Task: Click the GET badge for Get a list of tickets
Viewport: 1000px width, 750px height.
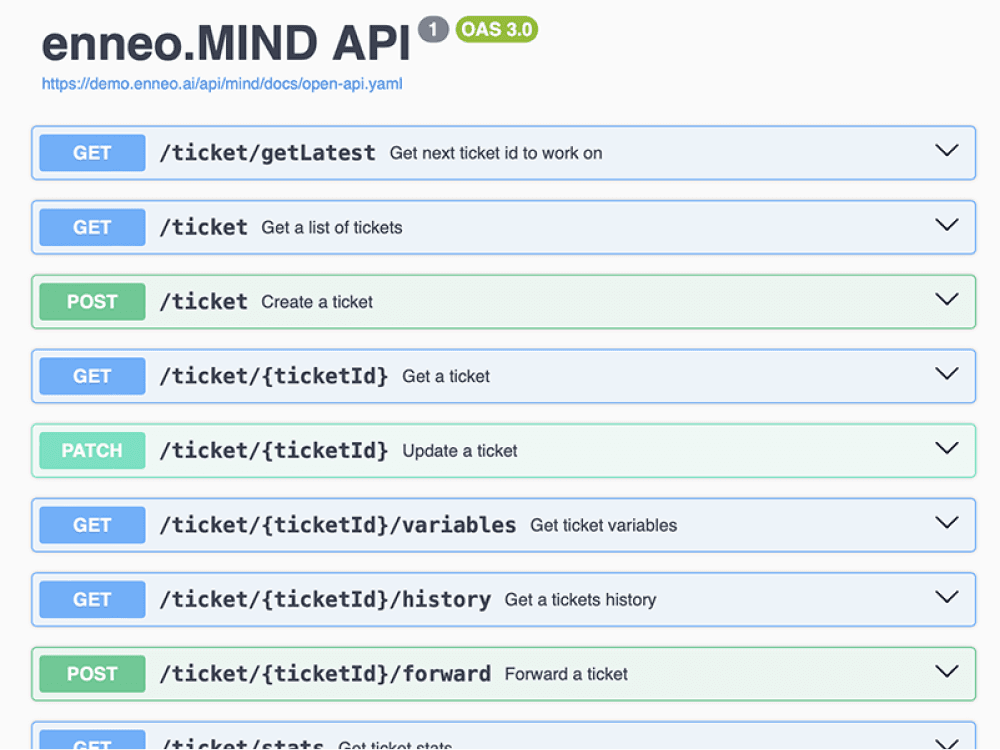Action: coord(92,228)
